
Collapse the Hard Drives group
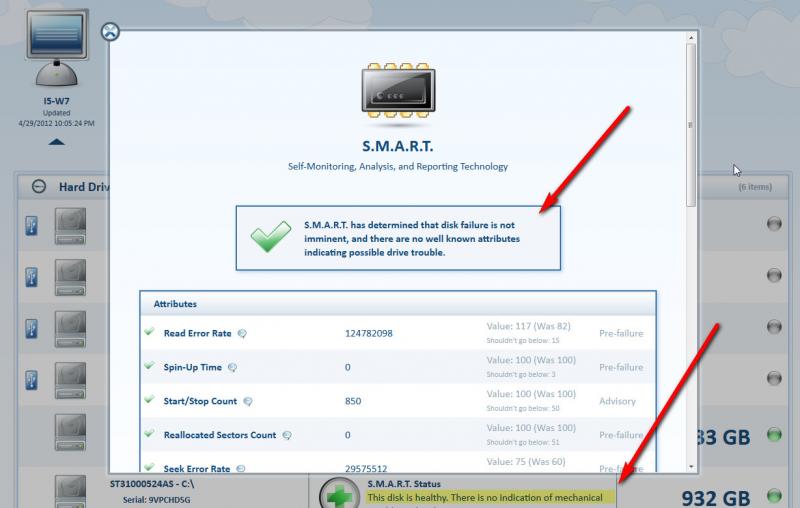click(39, 186)
